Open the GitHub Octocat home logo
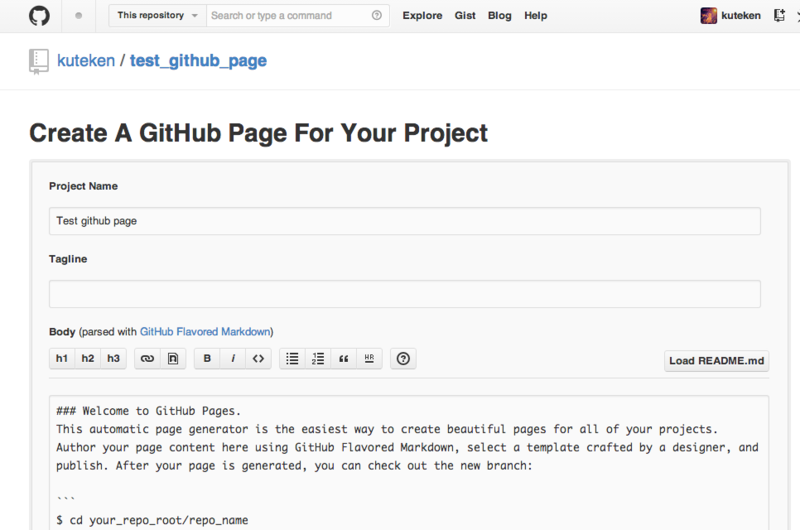This screenshot has height=530, width=800. 39,15
